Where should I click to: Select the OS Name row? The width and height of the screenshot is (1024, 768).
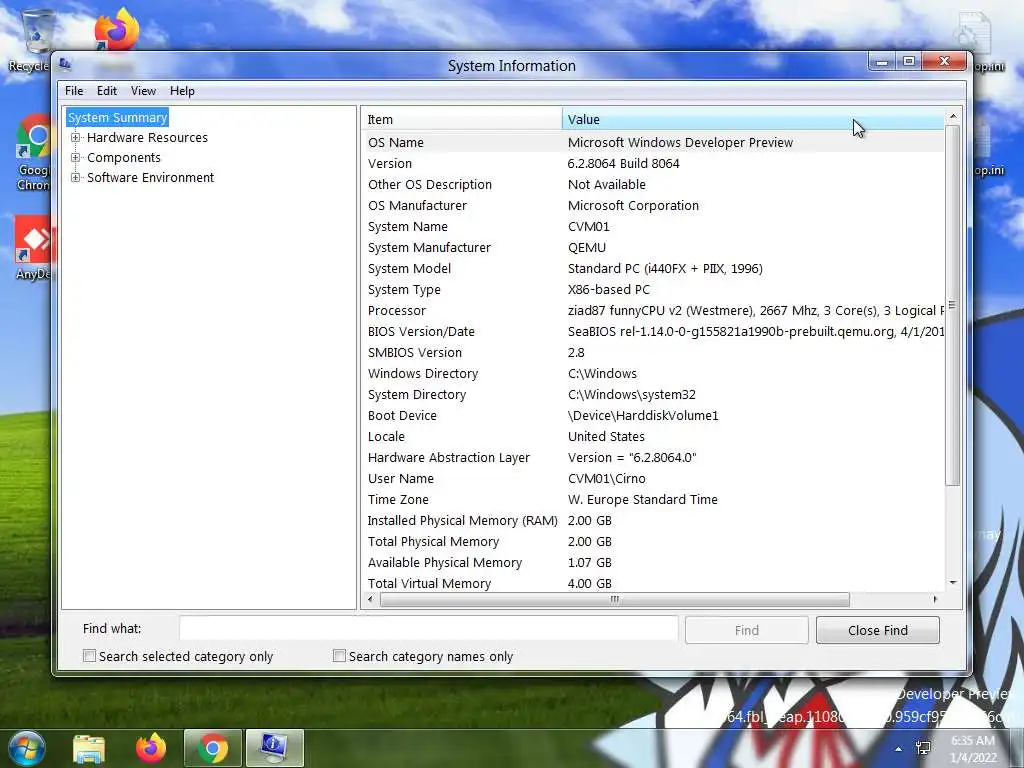pos(653,142)
